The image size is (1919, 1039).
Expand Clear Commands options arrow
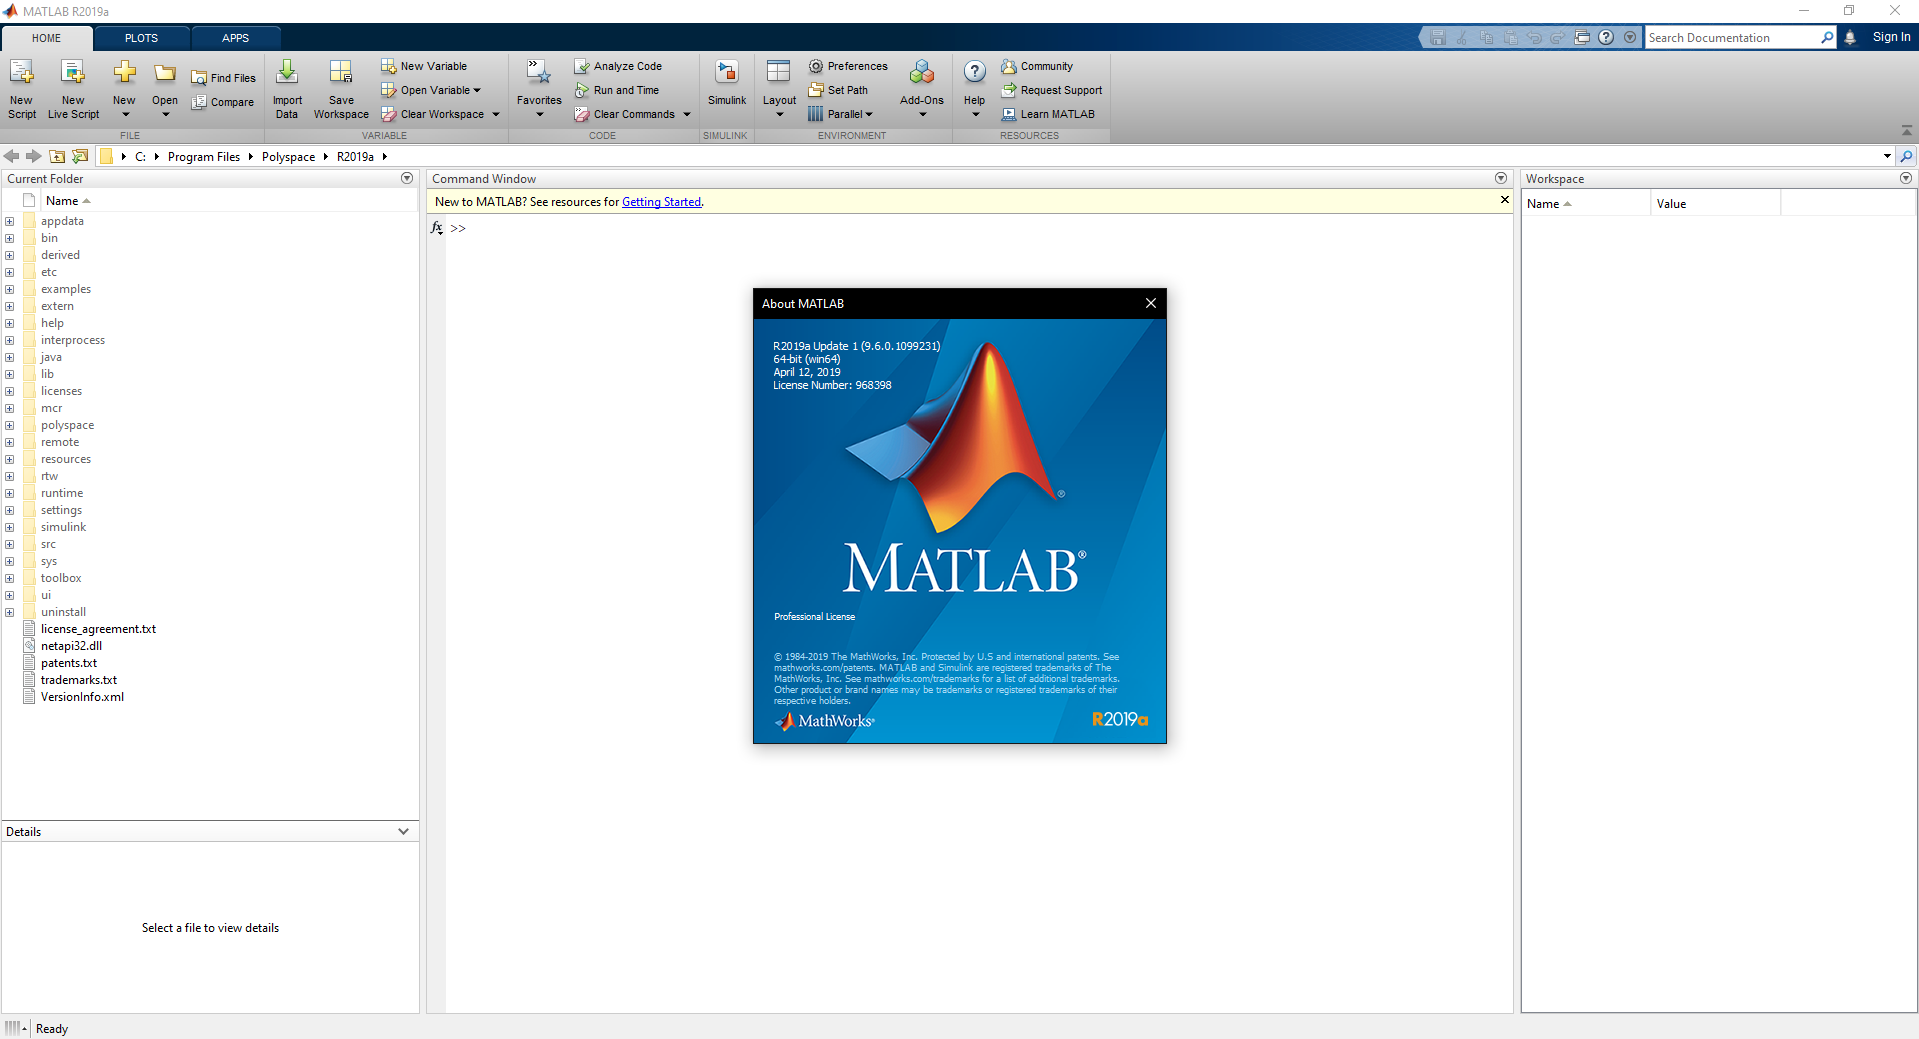pos(687,114)
